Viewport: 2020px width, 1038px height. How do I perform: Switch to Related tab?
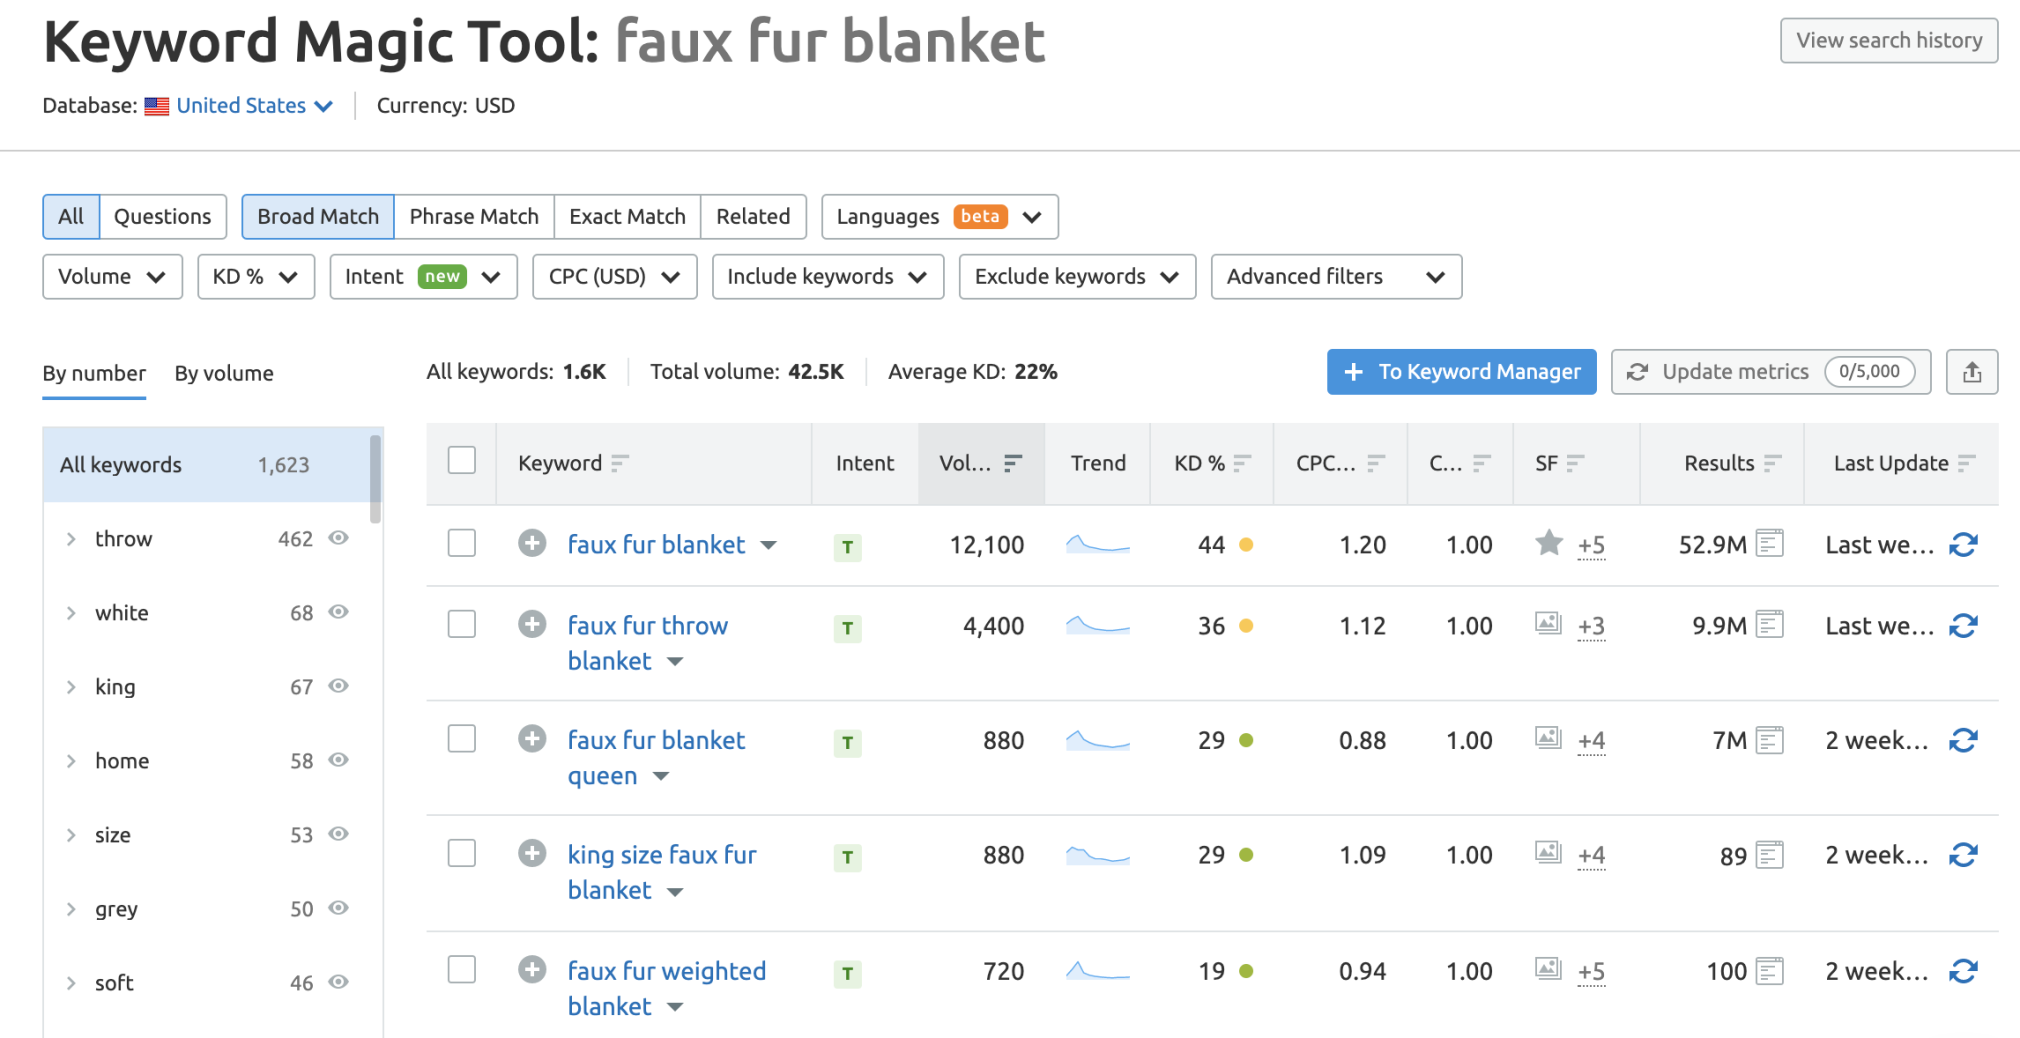point(753,217)
